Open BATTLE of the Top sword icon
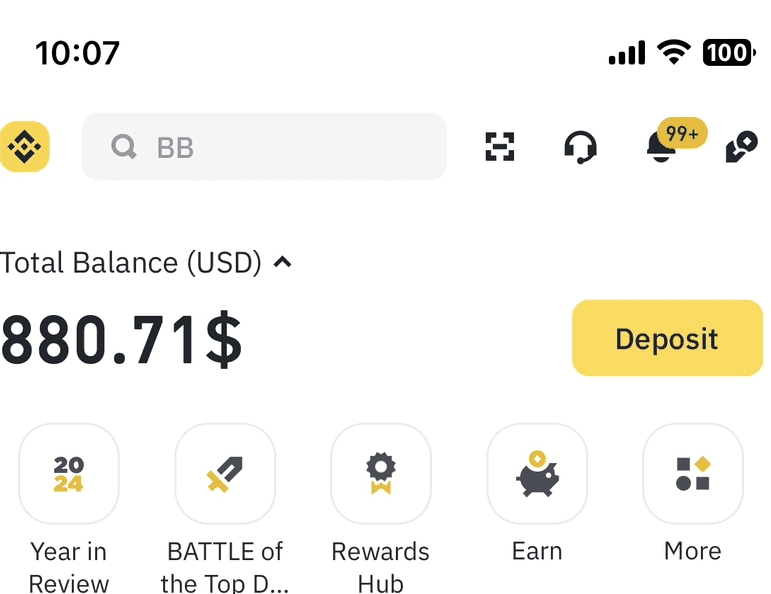 click(x=225, y=474)
